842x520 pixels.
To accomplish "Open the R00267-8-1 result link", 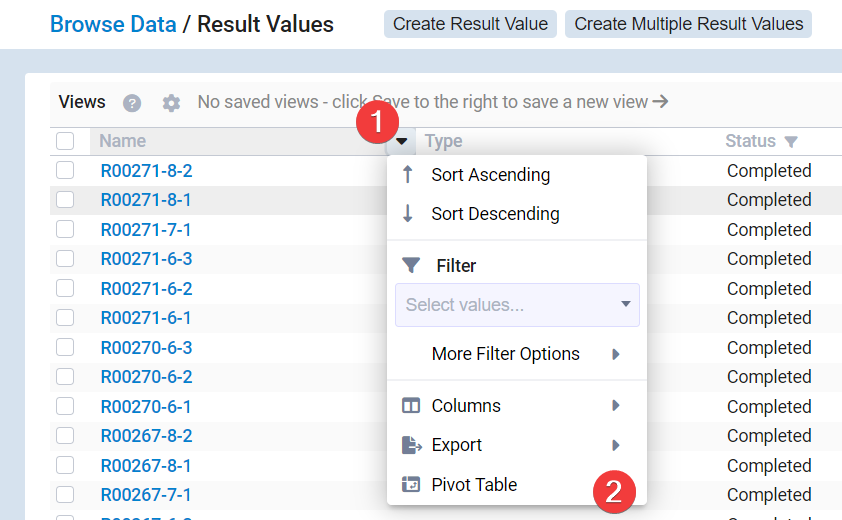I will click(x=146, y=466).
